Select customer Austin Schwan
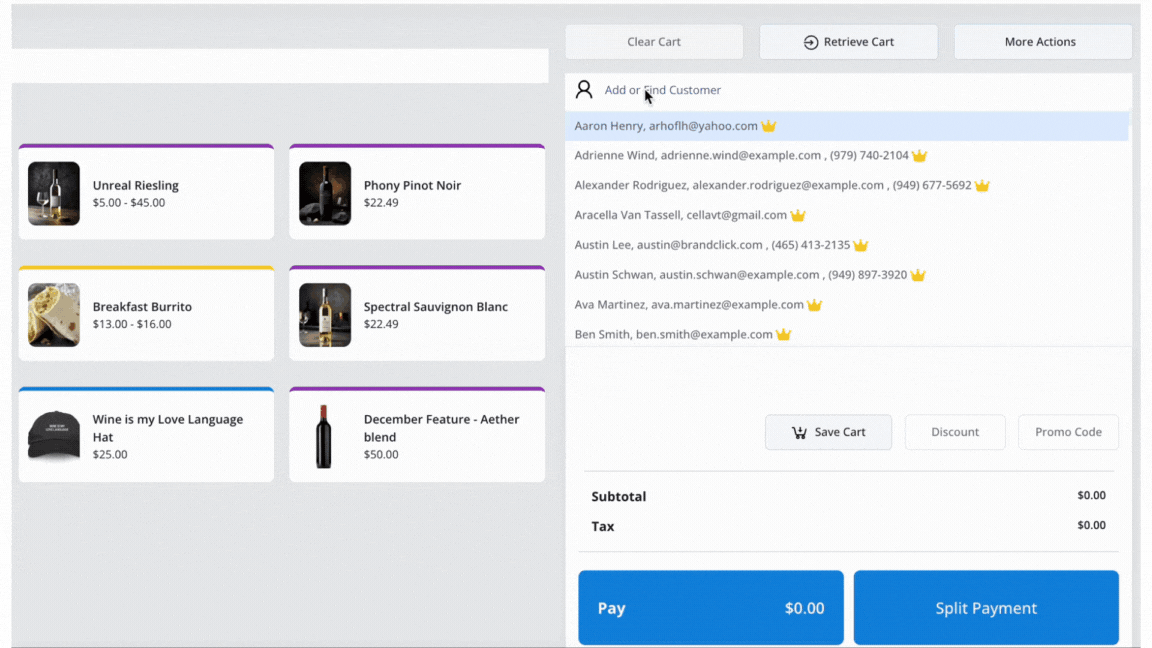 pos(847,275)
